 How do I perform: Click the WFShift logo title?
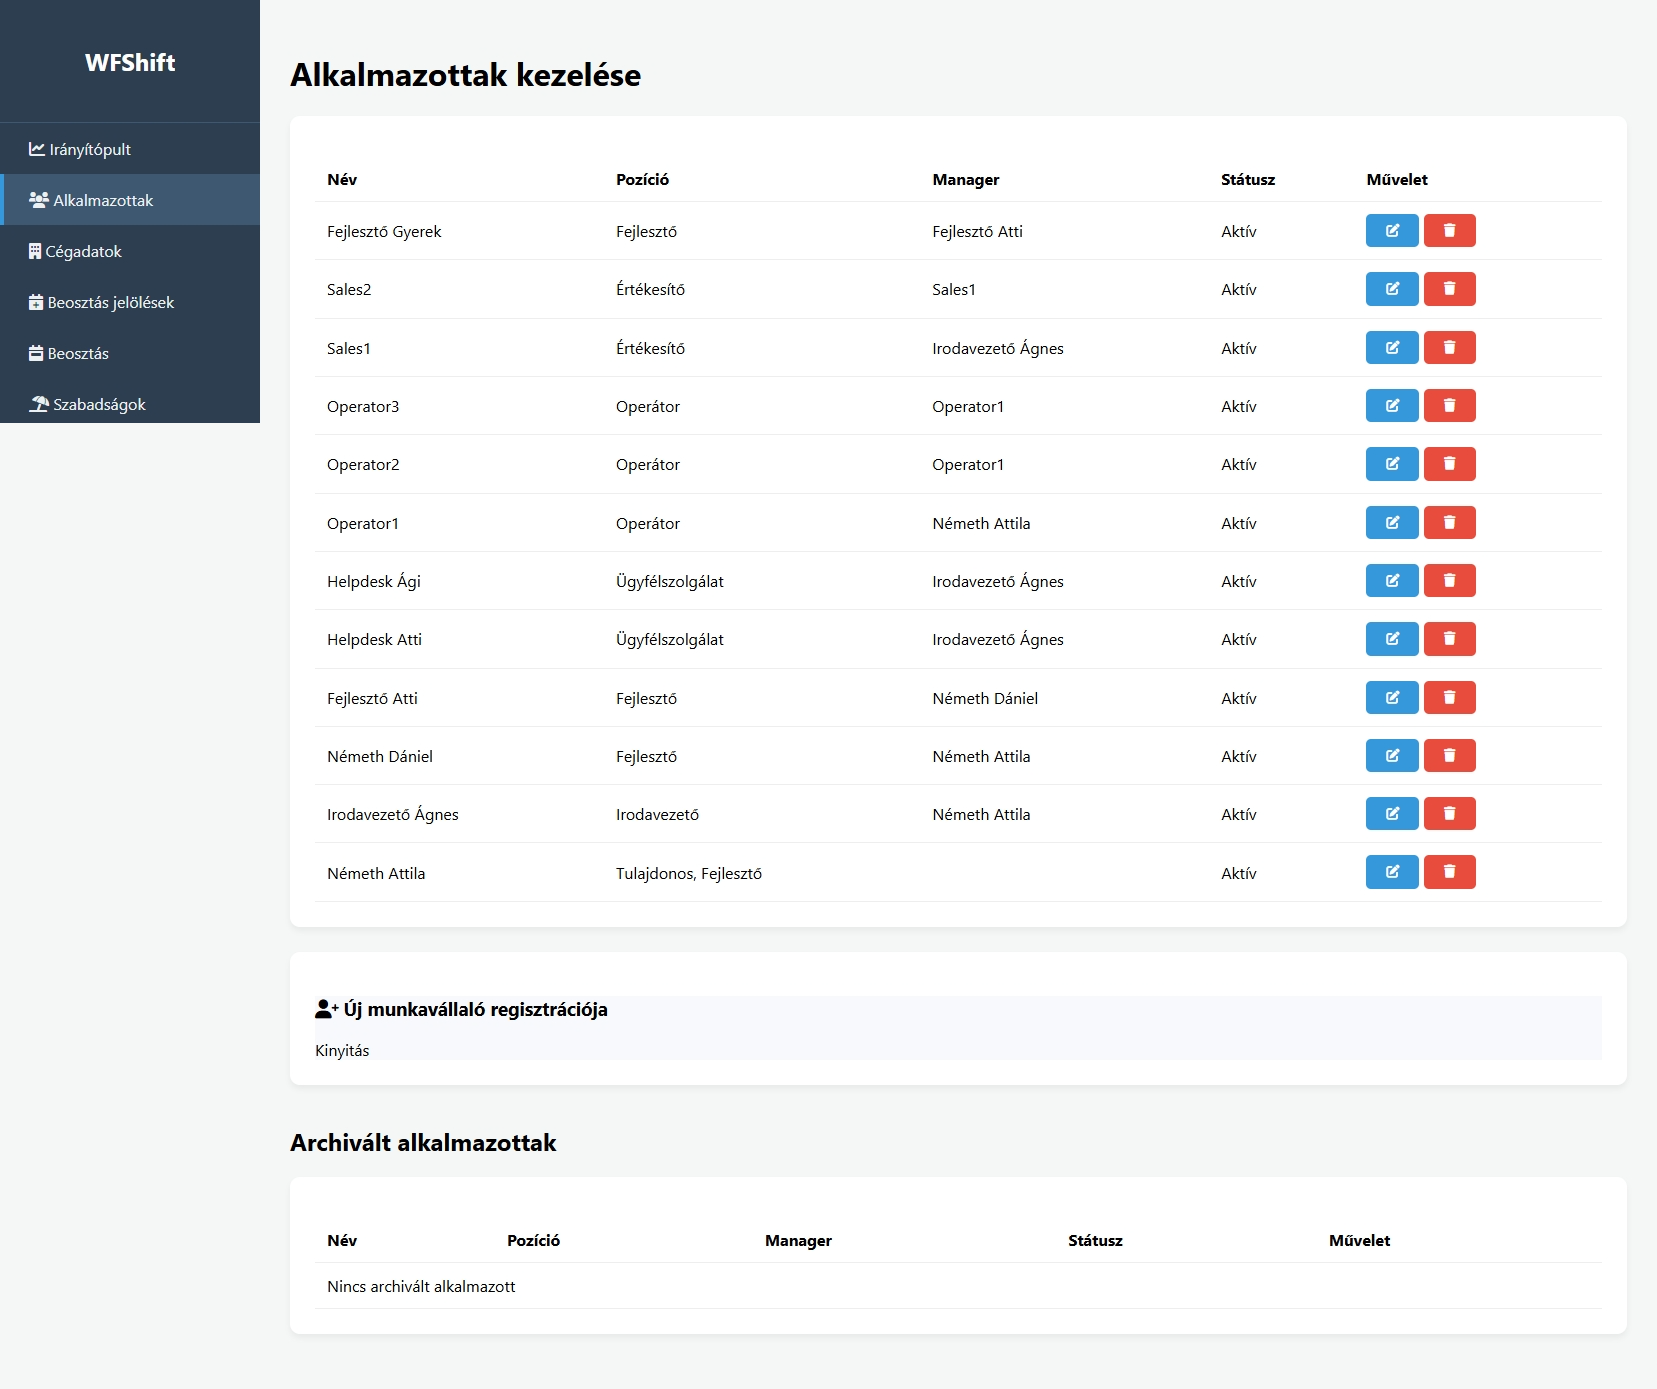click(130, 62)
